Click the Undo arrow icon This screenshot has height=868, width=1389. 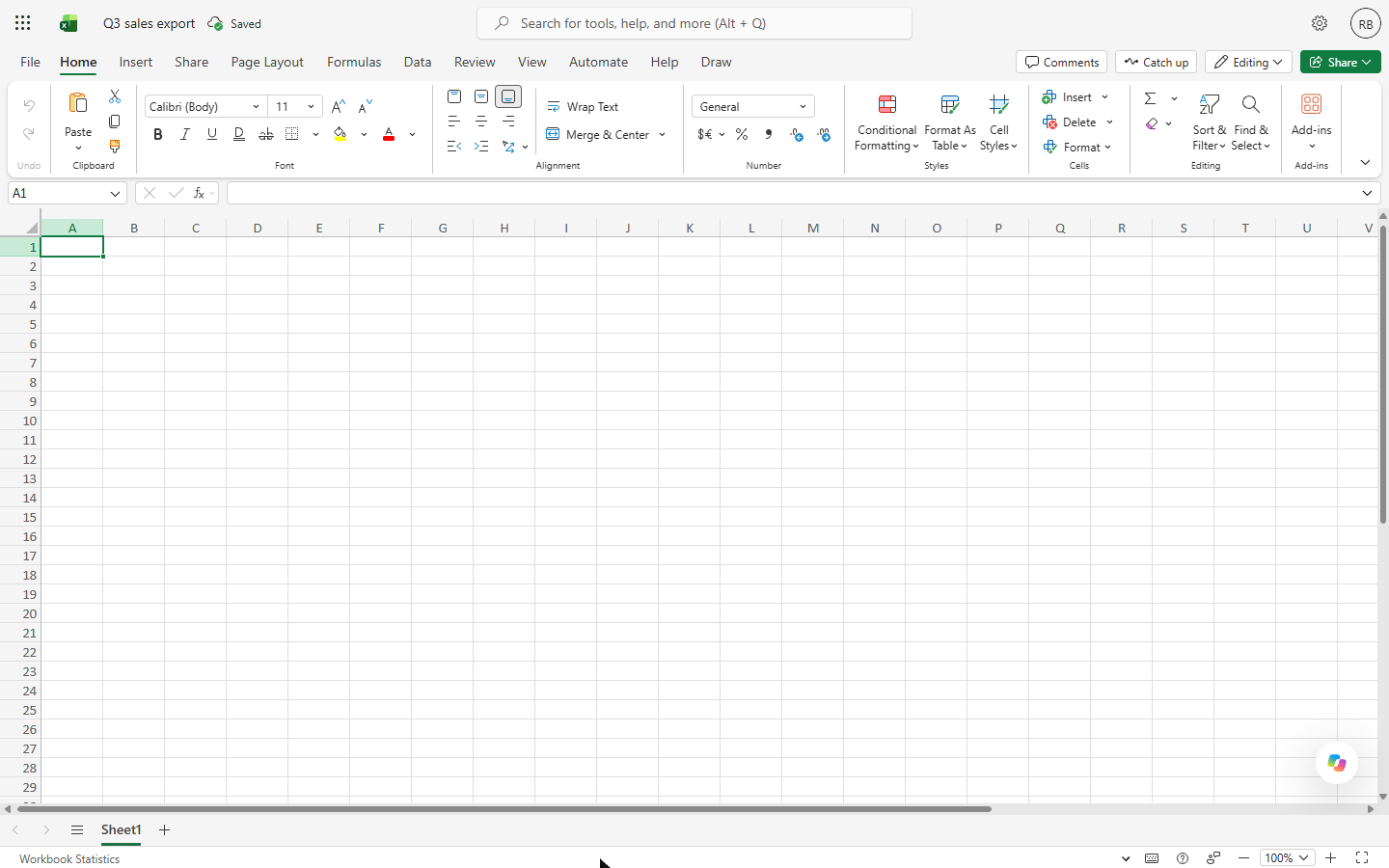pyautogui.click(x=29, y=105)
